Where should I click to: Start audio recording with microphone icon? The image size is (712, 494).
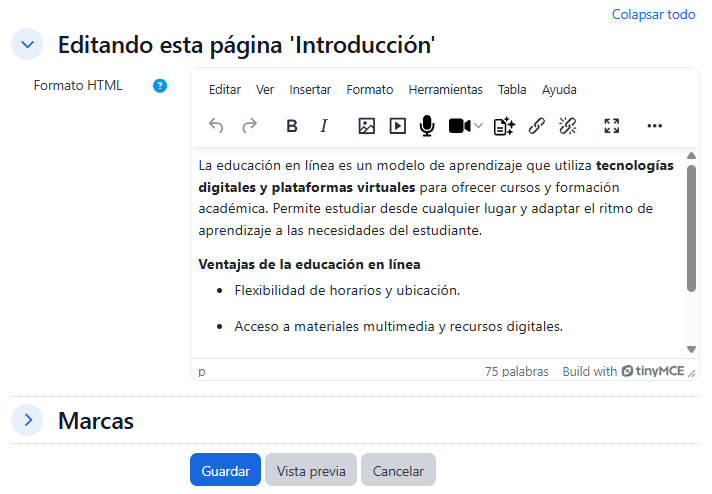(427, 125)
